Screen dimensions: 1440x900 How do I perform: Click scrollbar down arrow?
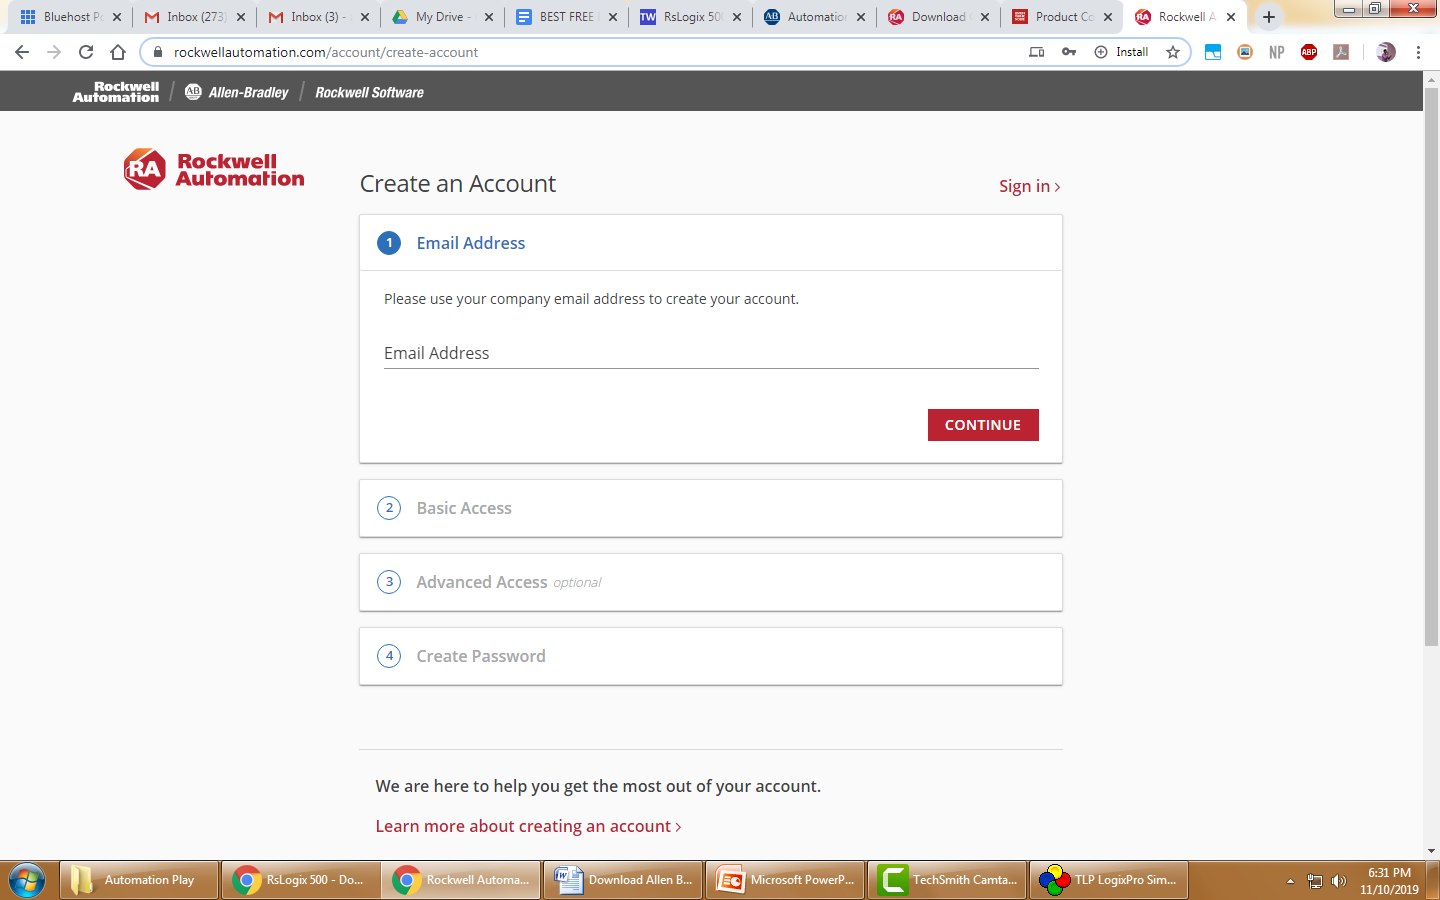(1431, 851)
